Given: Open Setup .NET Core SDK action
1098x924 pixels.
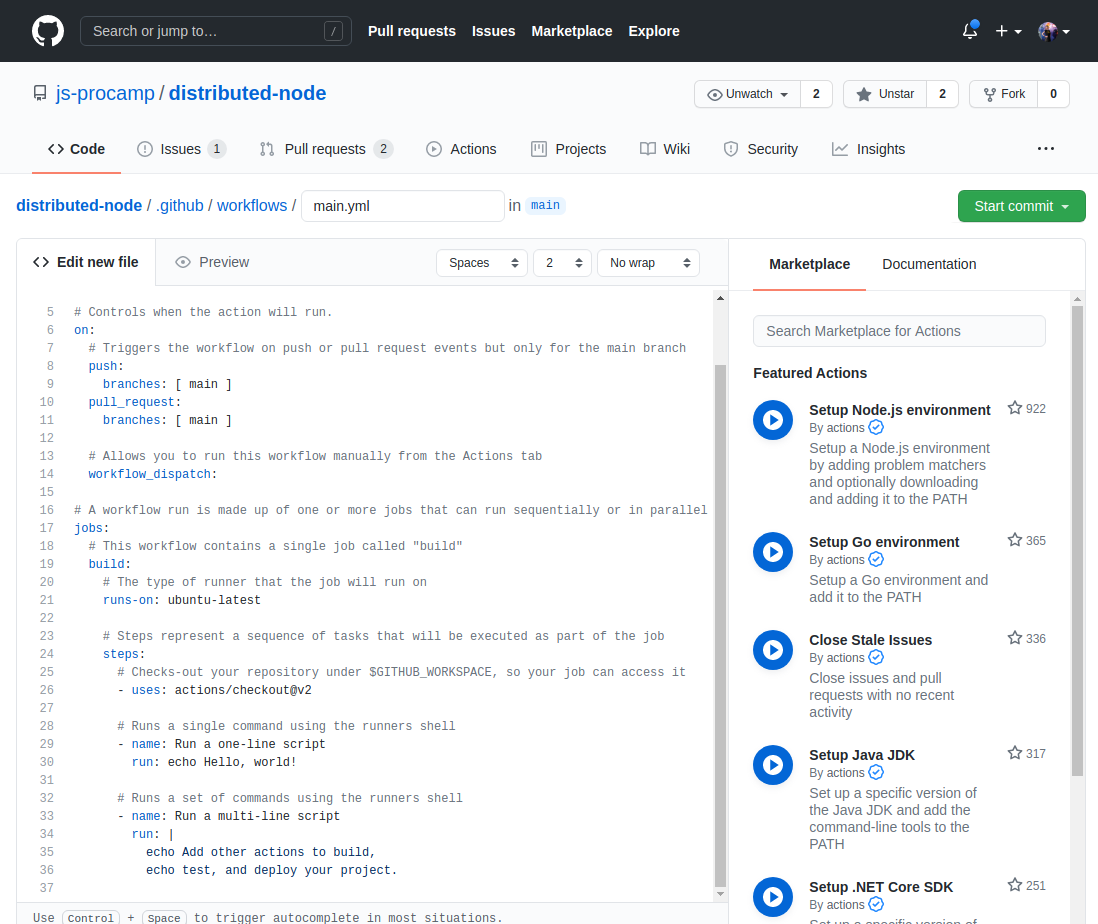Looking at the screenshot, I should pyautogui.click(x=881, y=888).
